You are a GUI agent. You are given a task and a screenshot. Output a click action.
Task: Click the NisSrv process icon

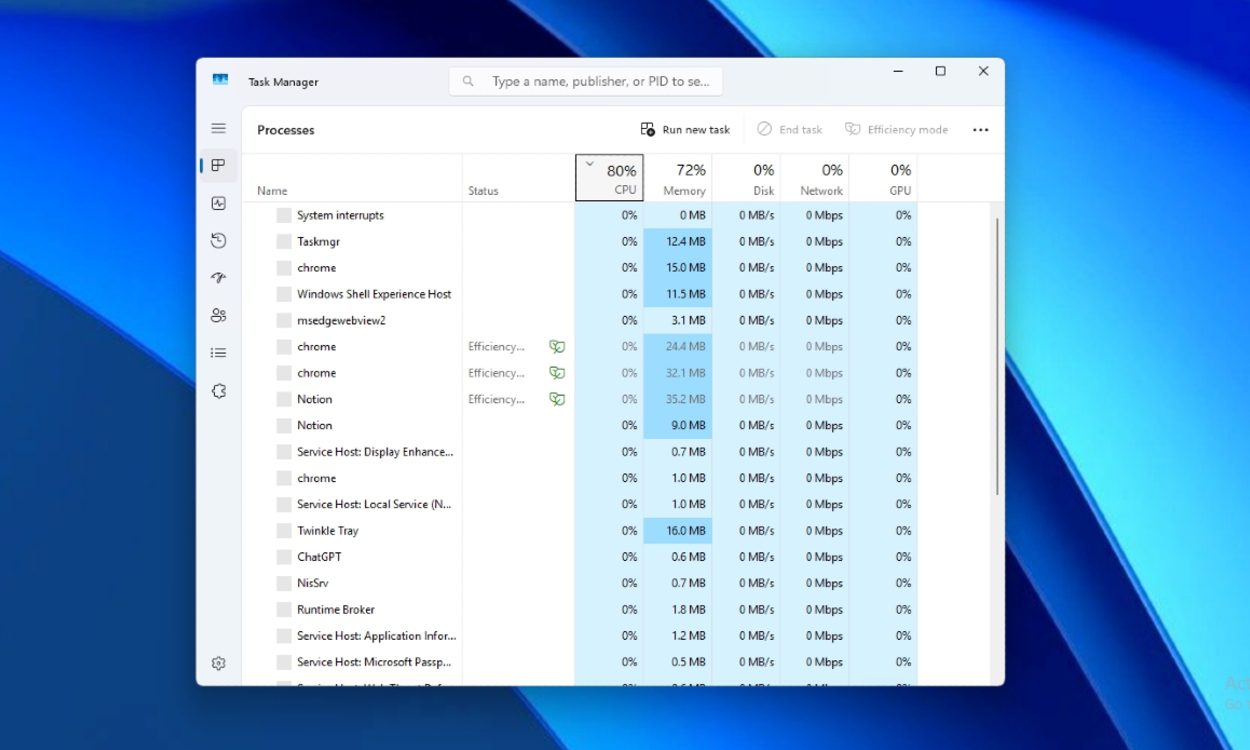[284, 583]
